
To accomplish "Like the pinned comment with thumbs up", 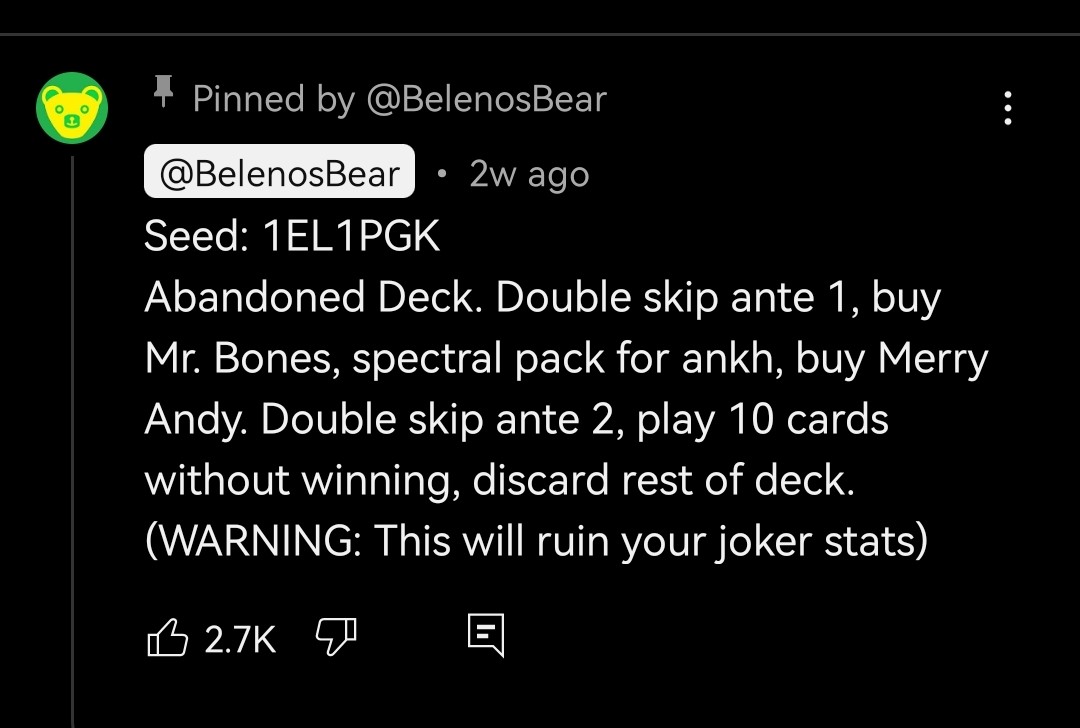I will (x=172, y=635).
